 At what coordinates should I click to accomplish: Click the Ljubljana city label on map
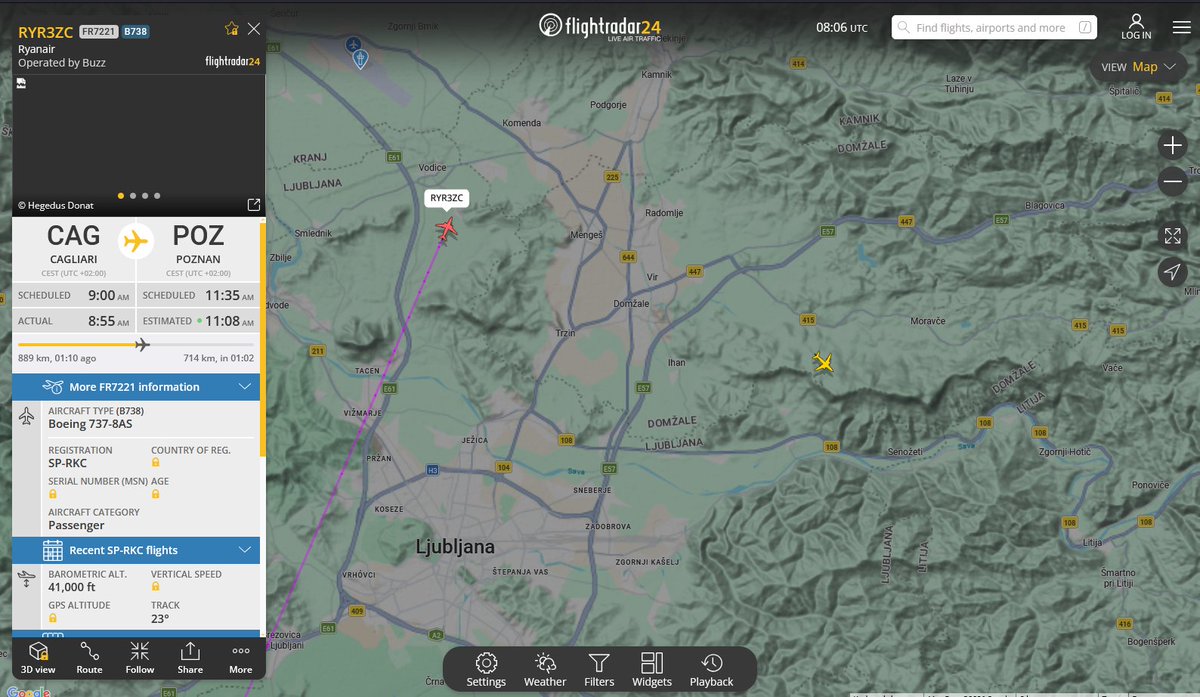(455, 547)
